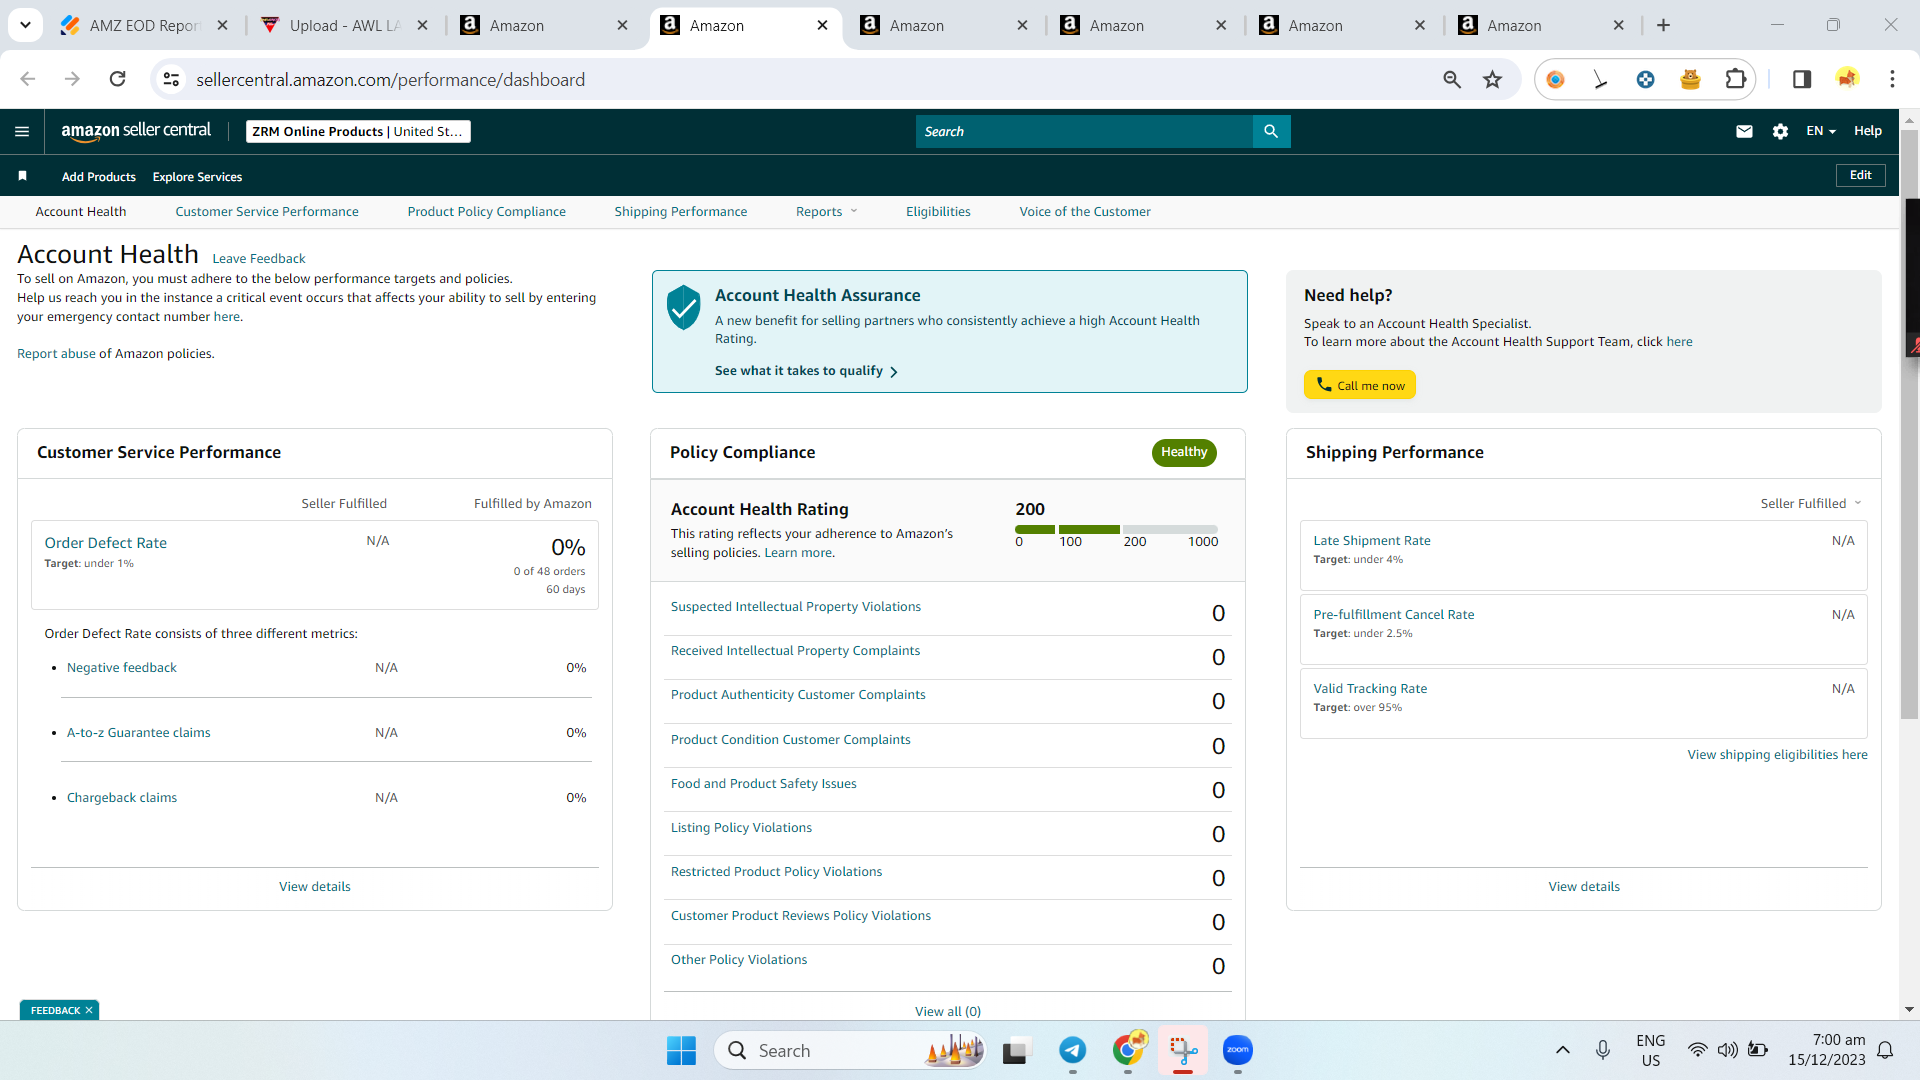
Task: Open the buyer messages envelope icon
Action: point(1744,131)
